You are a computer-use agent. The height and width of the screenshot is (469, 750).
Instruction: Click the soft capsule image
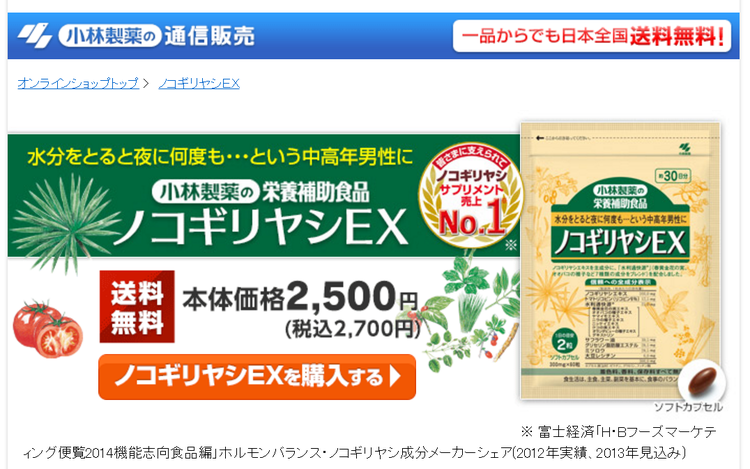click(x=702, y=382)
